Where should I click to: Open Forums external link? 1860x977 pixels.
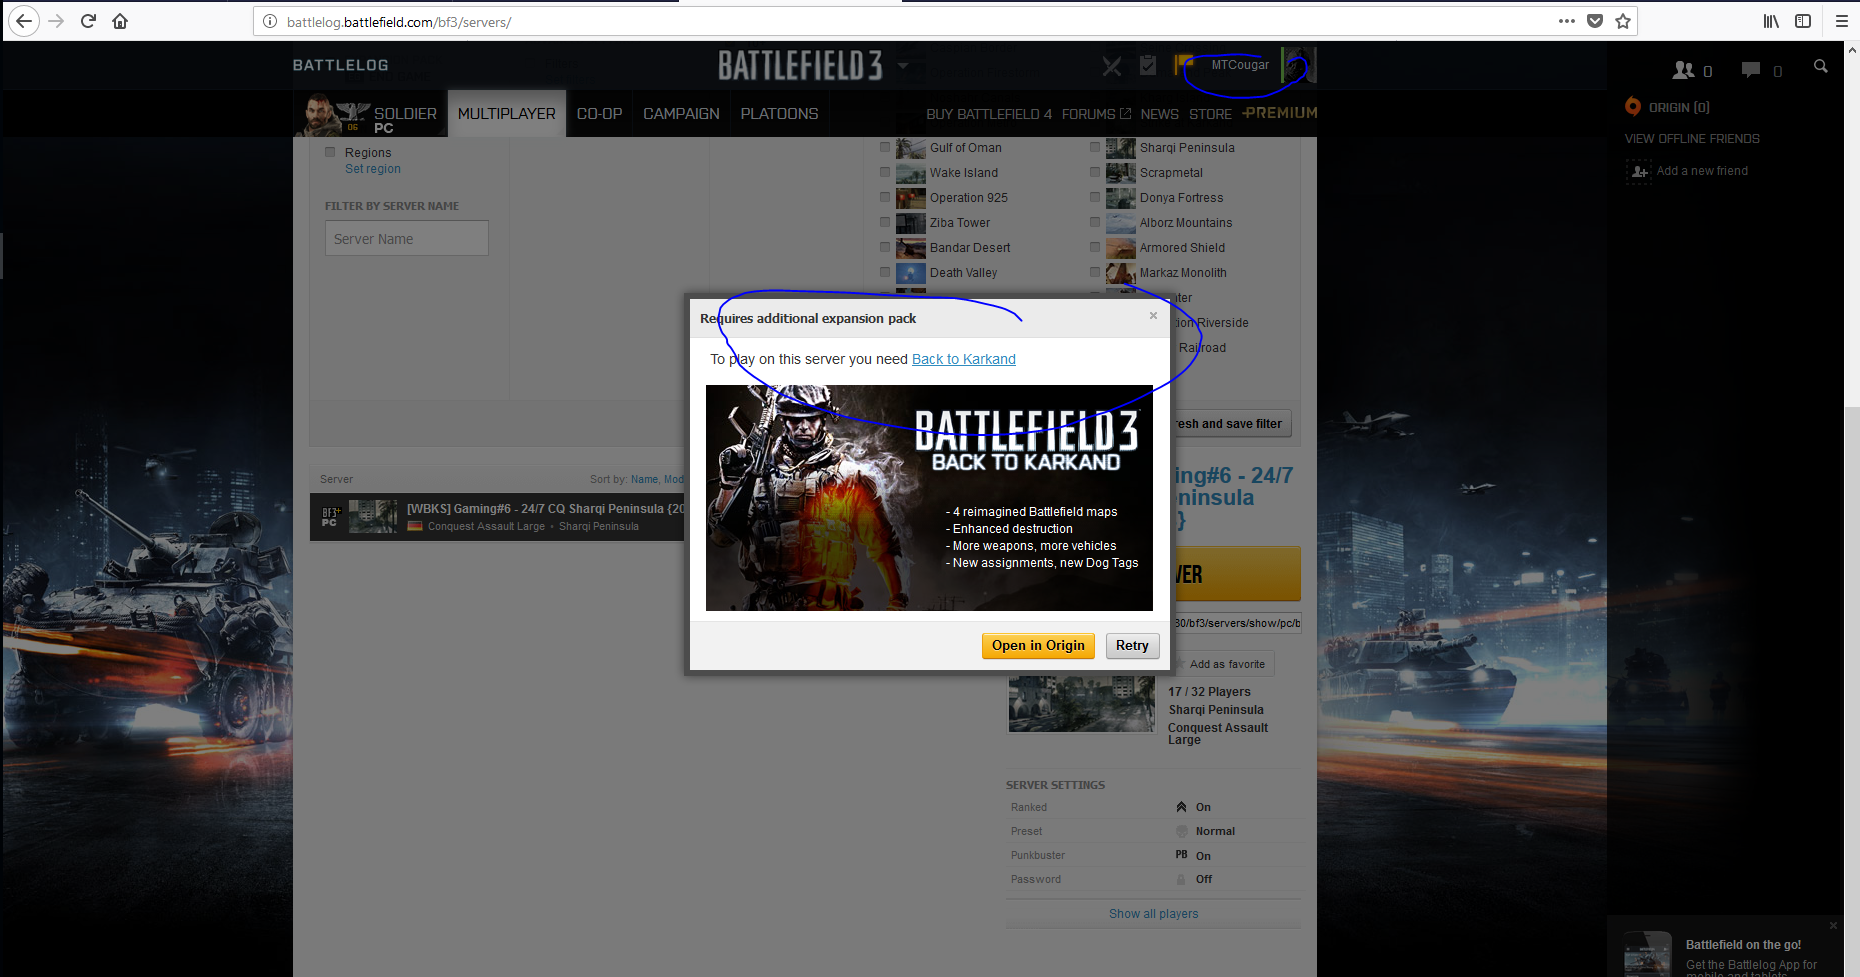point(1096,114)
